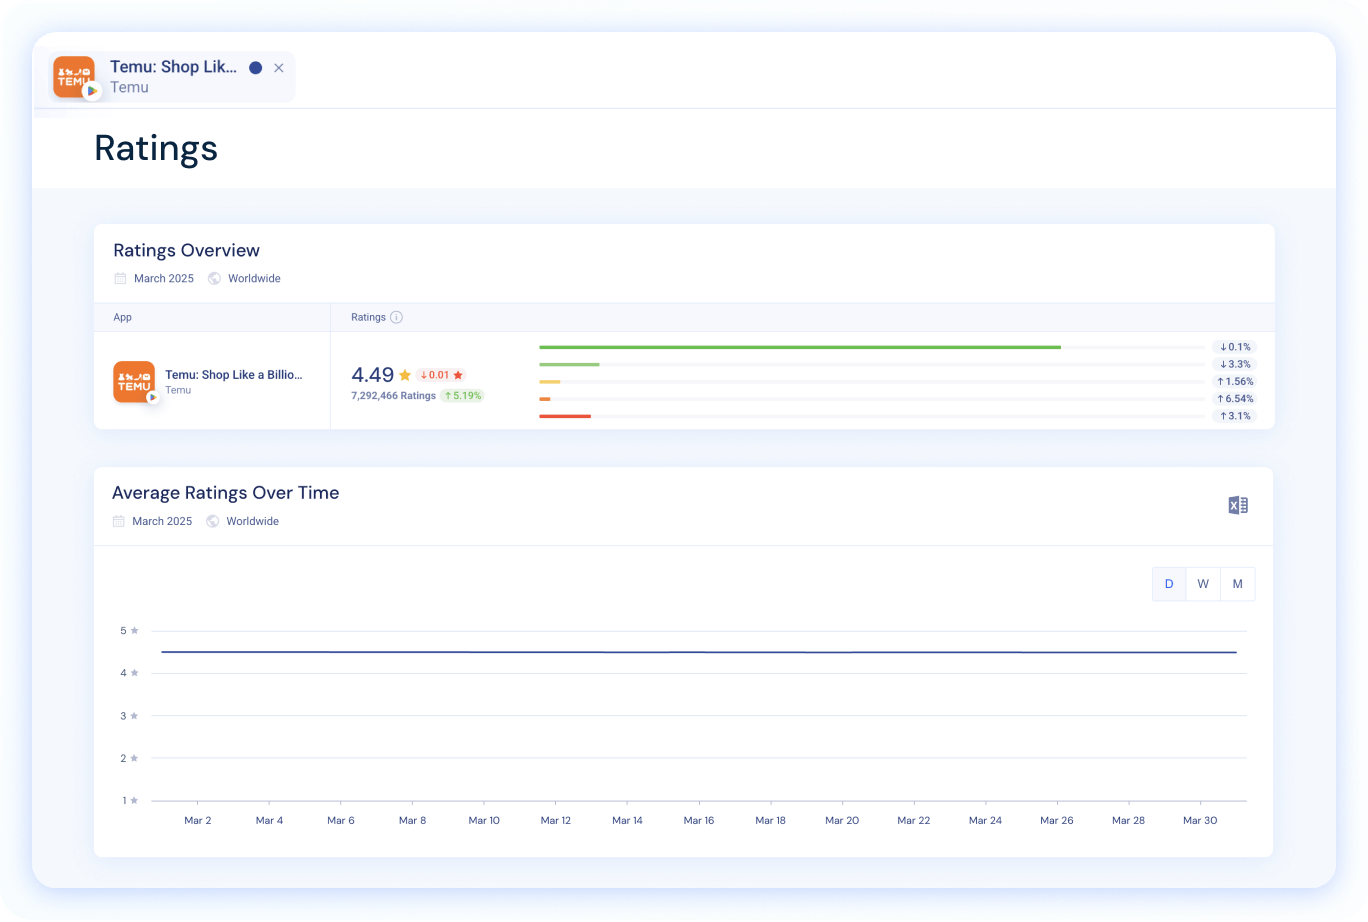Screen dimensions: 1368x922
Task: Switch chart granularity to W
Action: pos(1203,584)
